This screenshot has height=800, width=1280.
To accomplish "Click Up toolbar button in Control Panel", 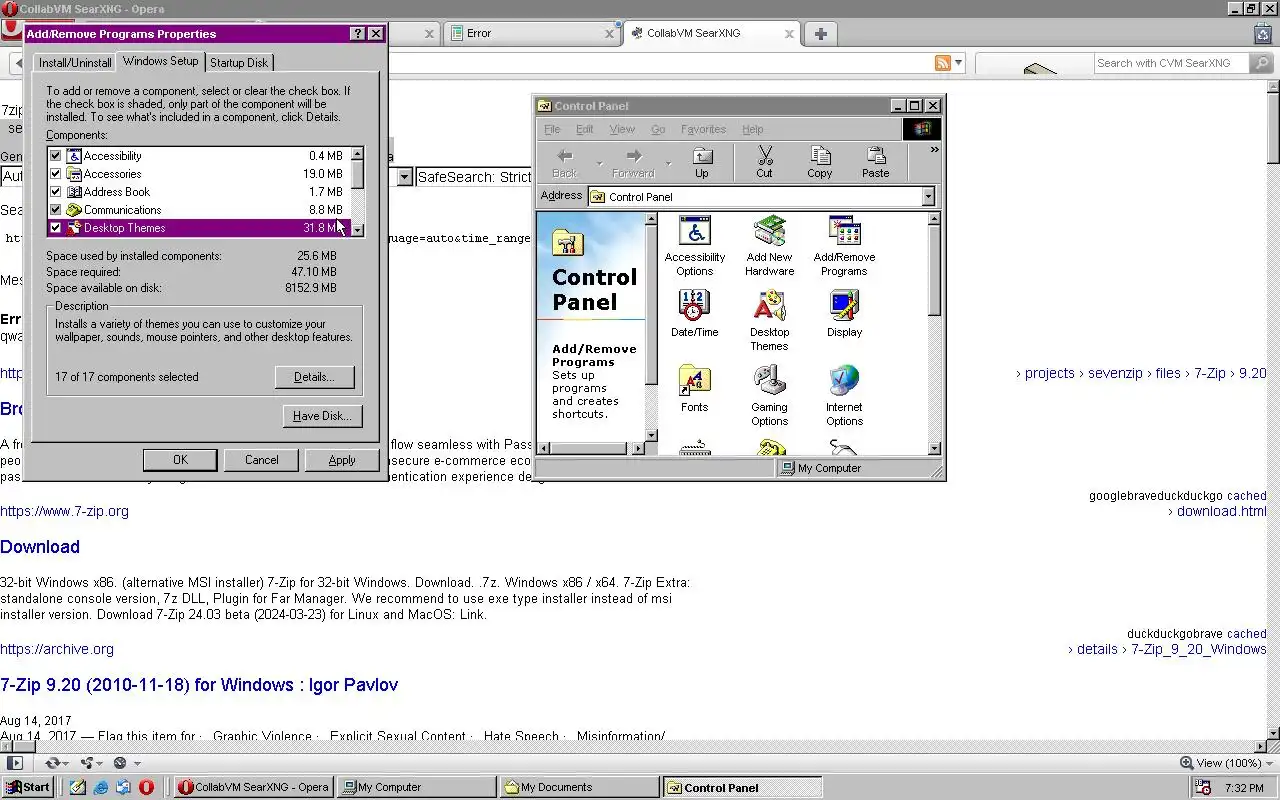I will click(x=702, y=163).
